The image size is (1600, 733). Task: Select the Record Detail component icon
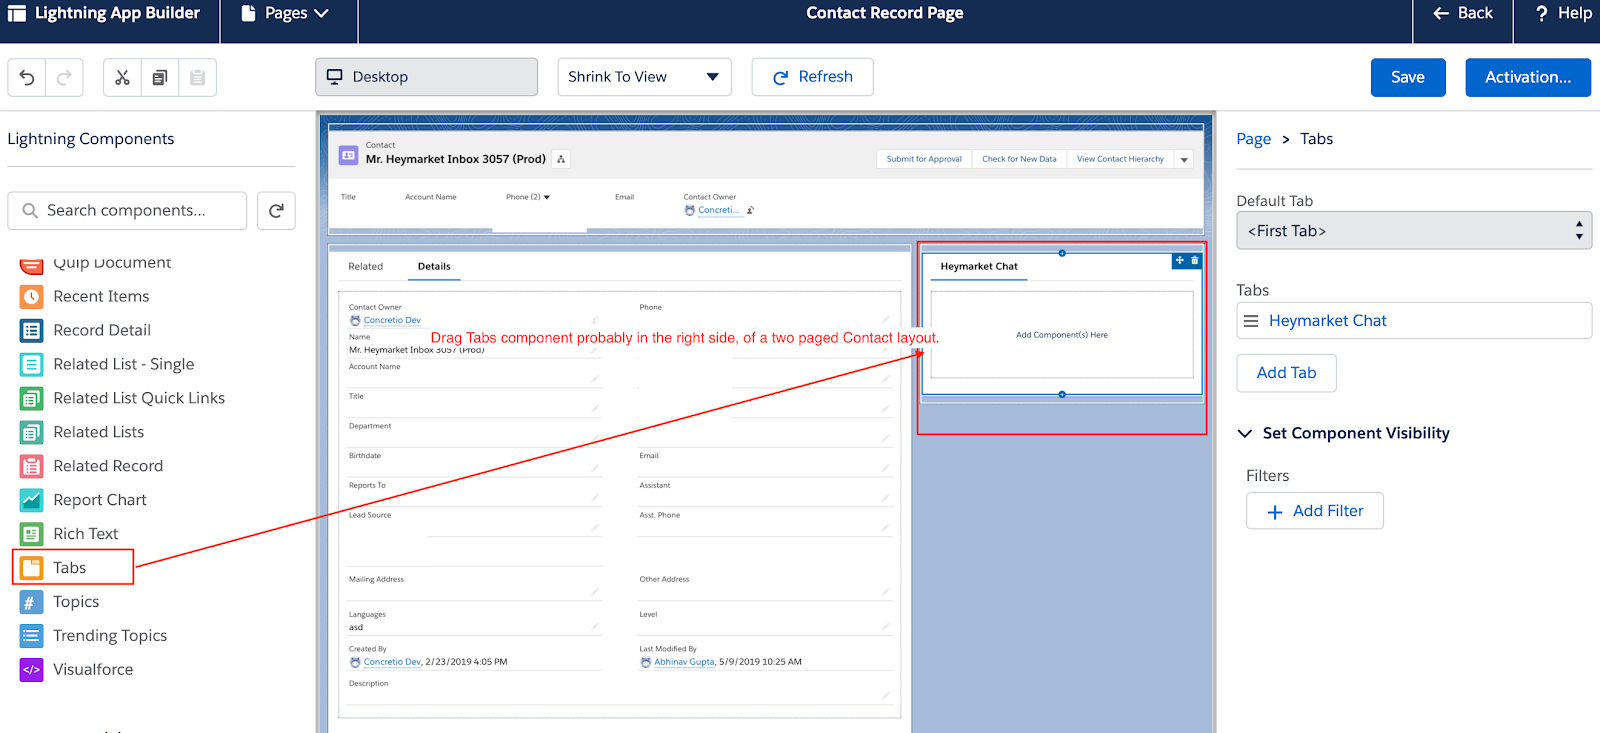[32, 331]
